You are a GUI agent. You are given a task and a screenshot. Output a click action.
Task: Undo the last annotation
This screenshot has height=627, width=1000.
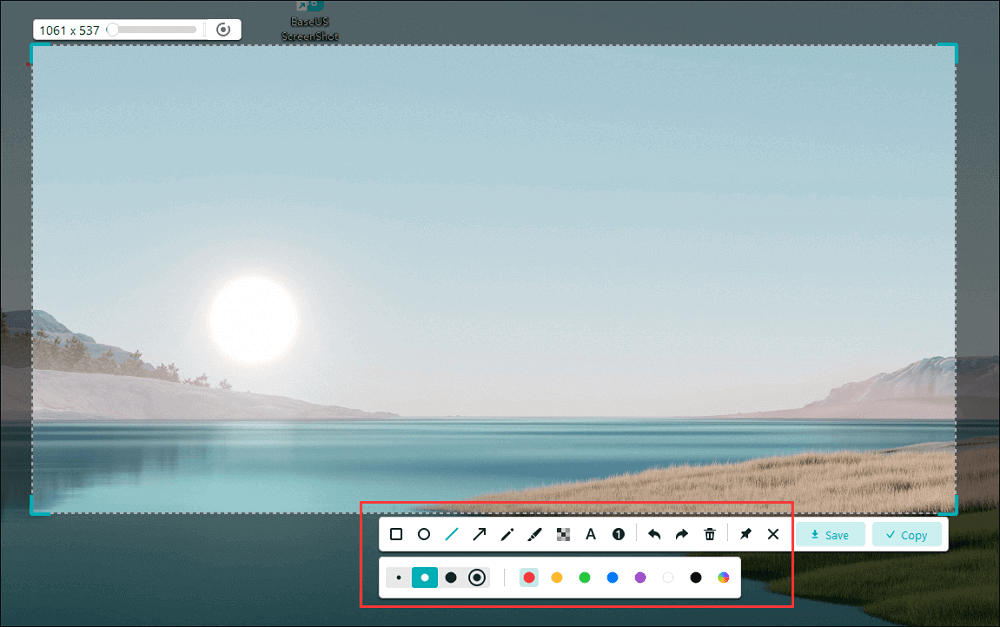pyautogui.click(x=654, y=534)
